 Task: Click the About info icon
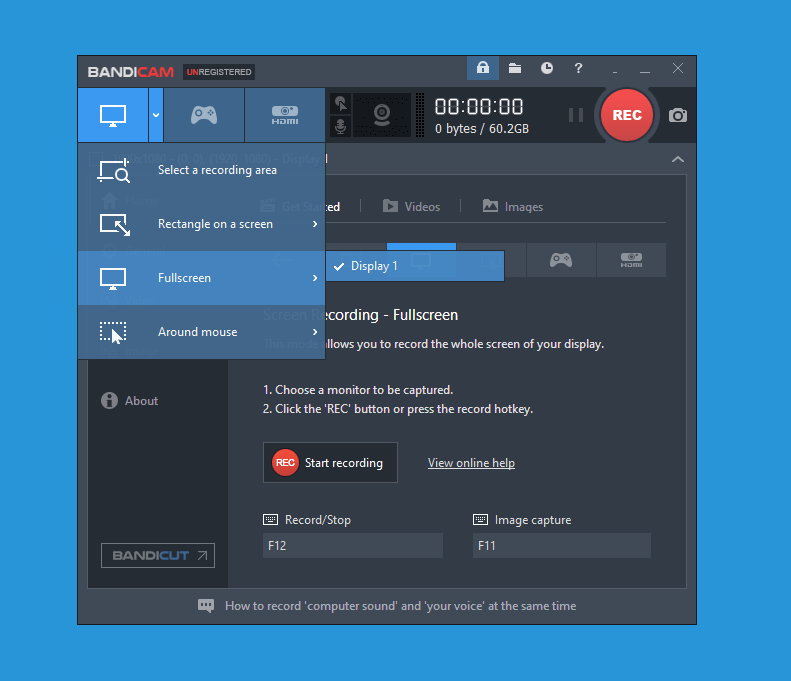coord(109,401)
